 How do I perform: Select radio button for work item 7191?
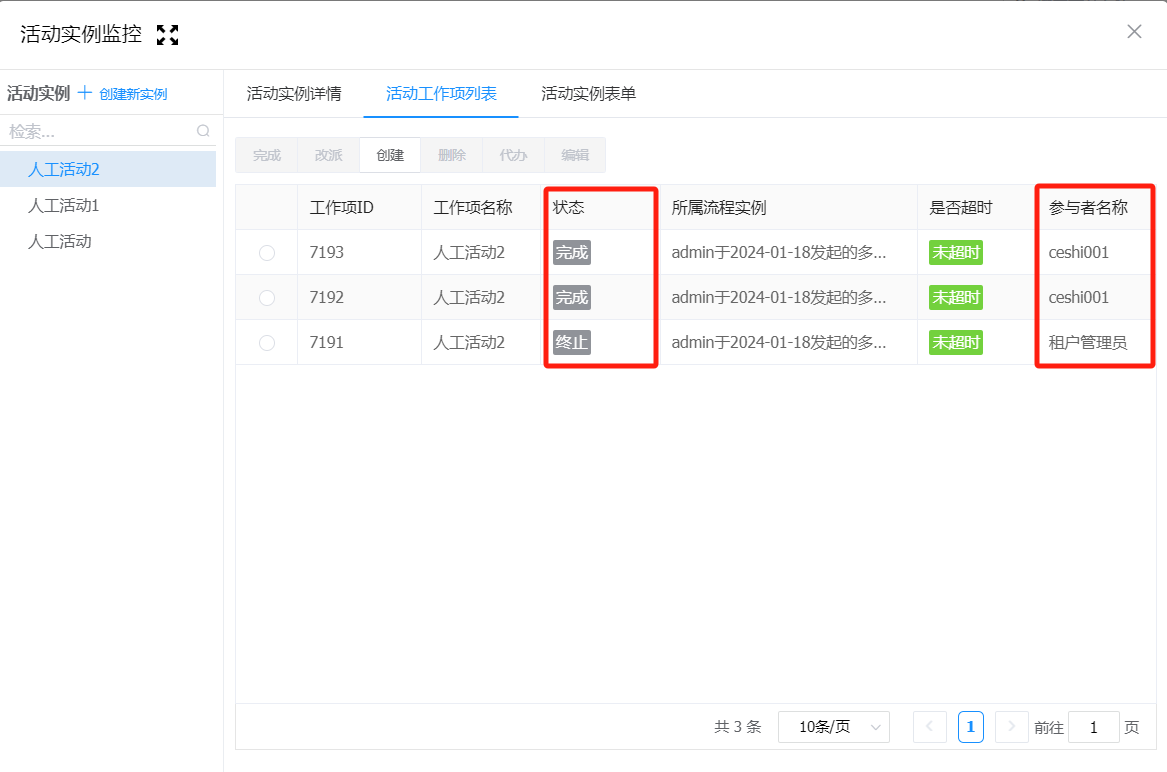coord(267,343)
